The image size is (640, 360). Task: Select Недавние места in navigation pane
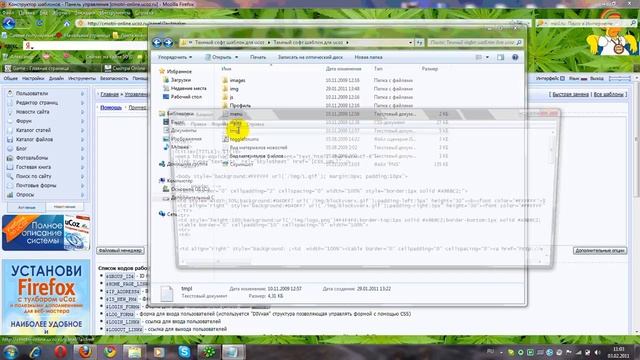[189, 88]
